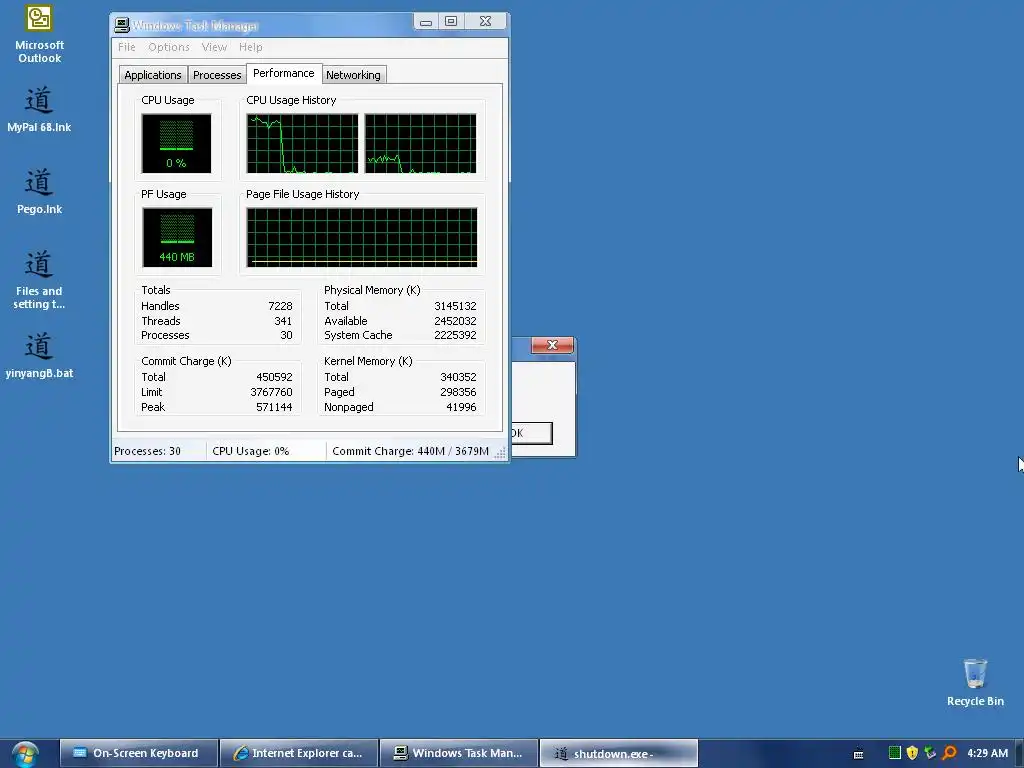
Task: Click the orange magnifier tray icon
Action: [949, 753]
